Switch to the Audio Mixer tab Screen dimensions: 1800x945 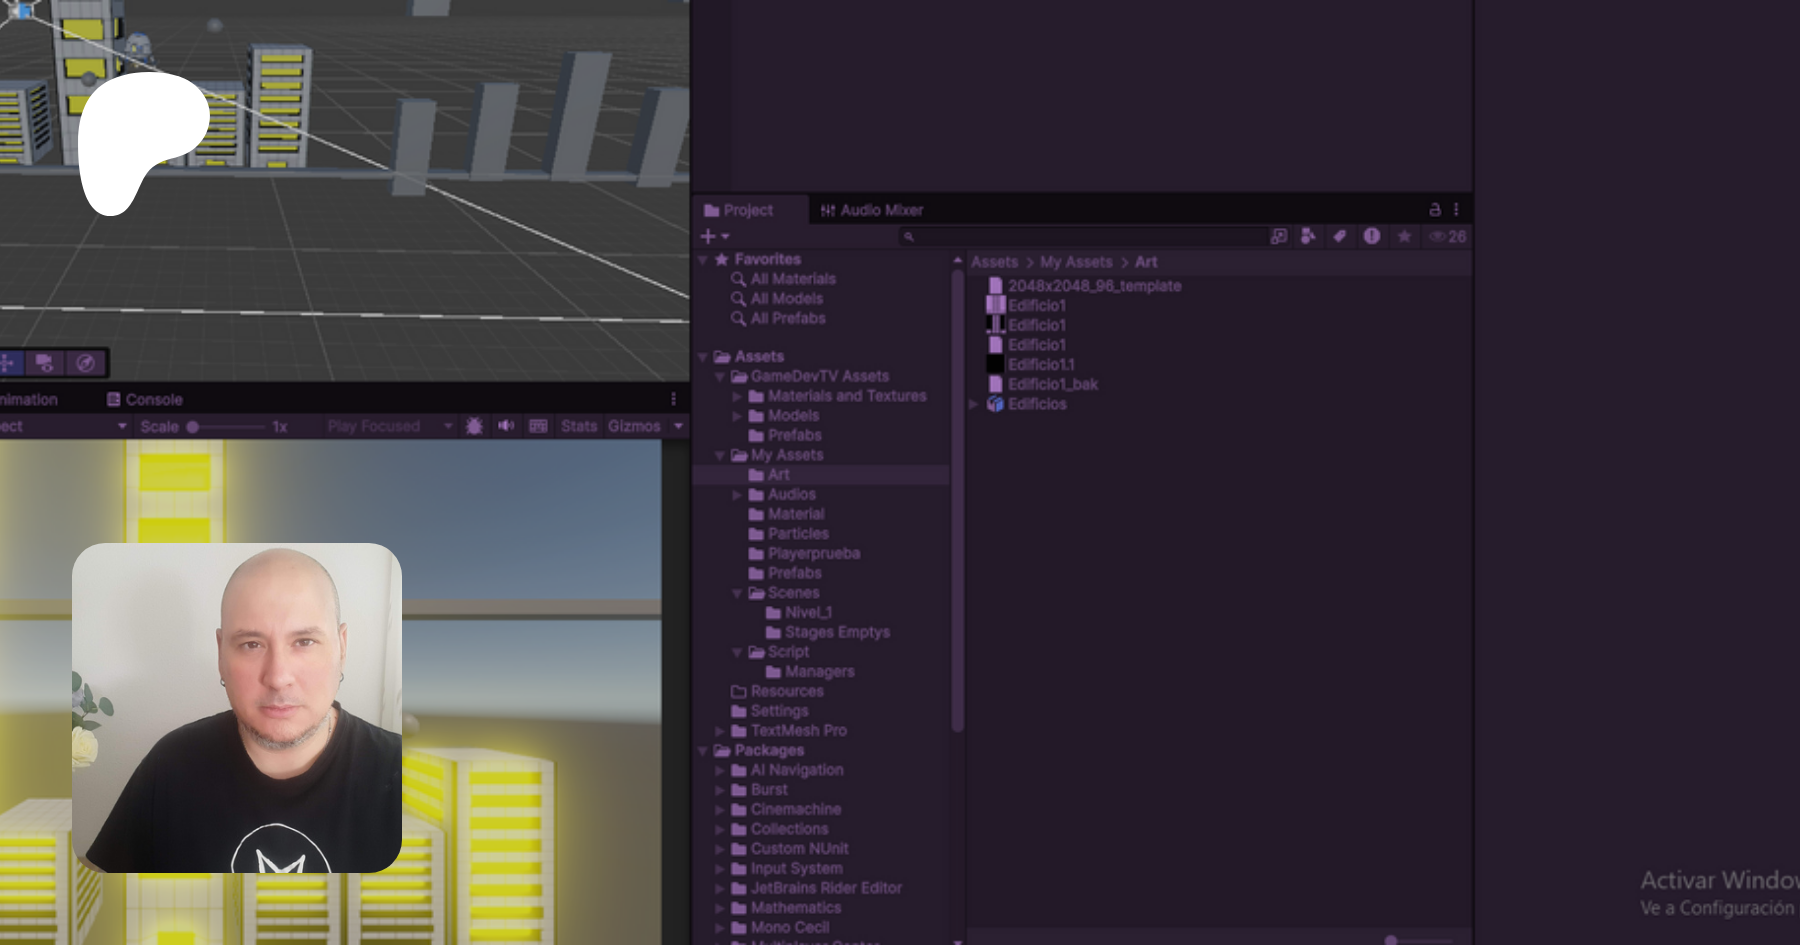pos(871,210)
